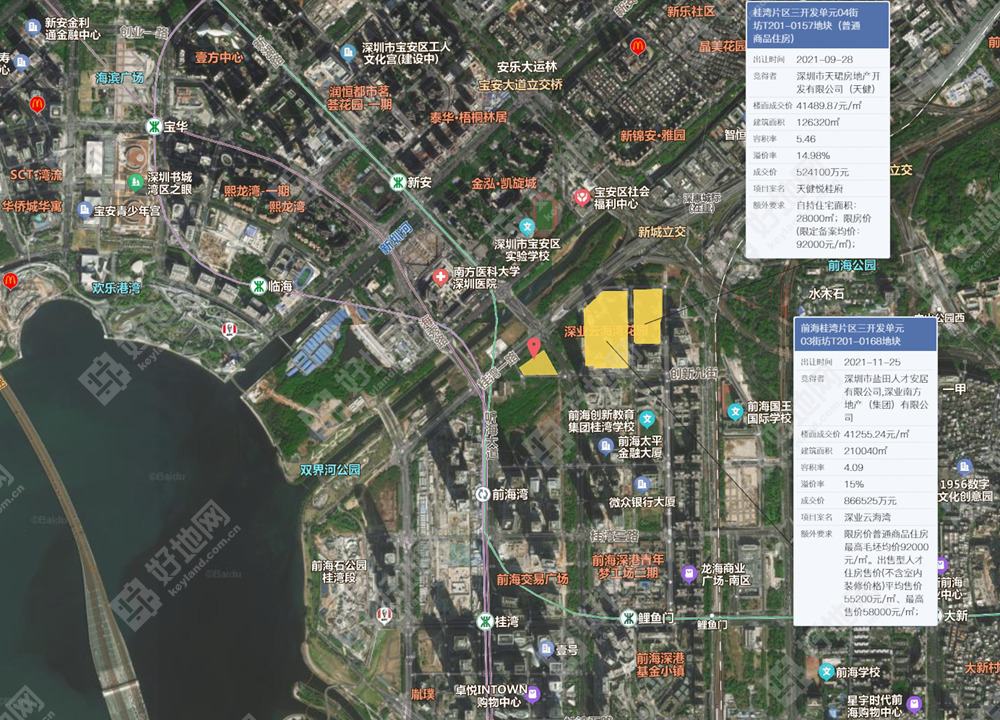Screen dimensions: 1000x720
Task: Select the 鲤鱼门 metro station icon
Action: 629,617
